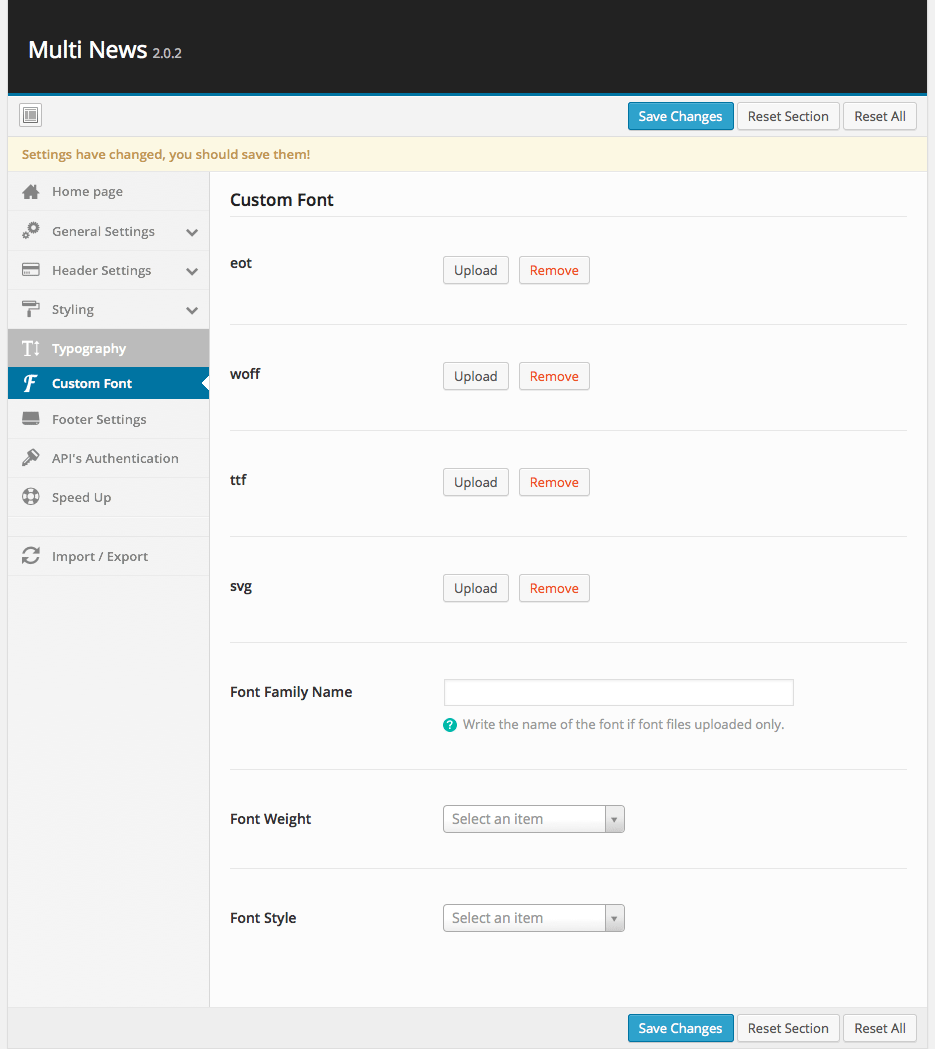Screen dimensions: 935x1049
Task: Click the paint roller Styling icon
Action: coord(31,309)
